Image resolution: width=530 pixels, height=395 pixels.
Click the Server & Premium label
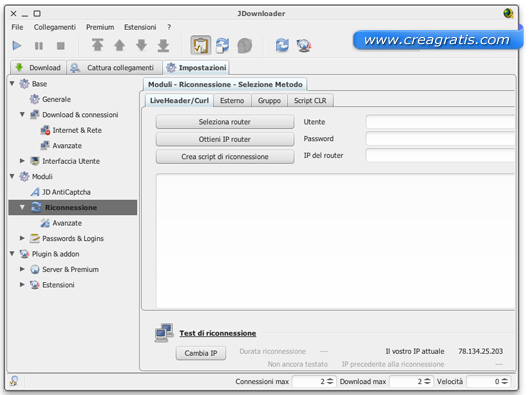[70, 269]
